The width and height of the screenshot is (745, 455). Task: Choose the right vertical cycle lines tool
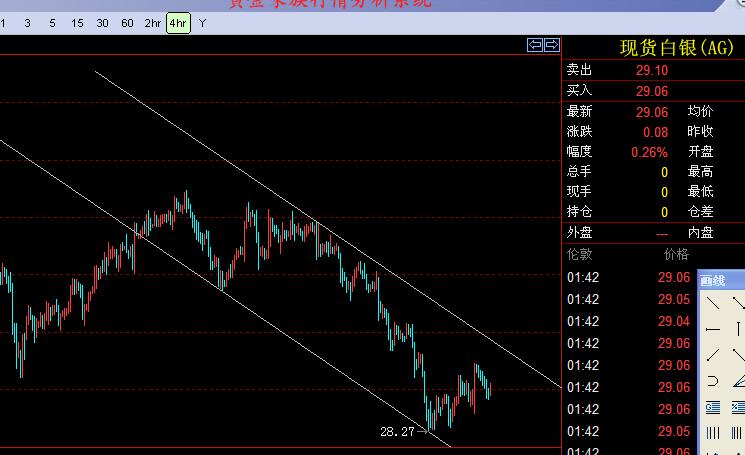click(738, 433)
